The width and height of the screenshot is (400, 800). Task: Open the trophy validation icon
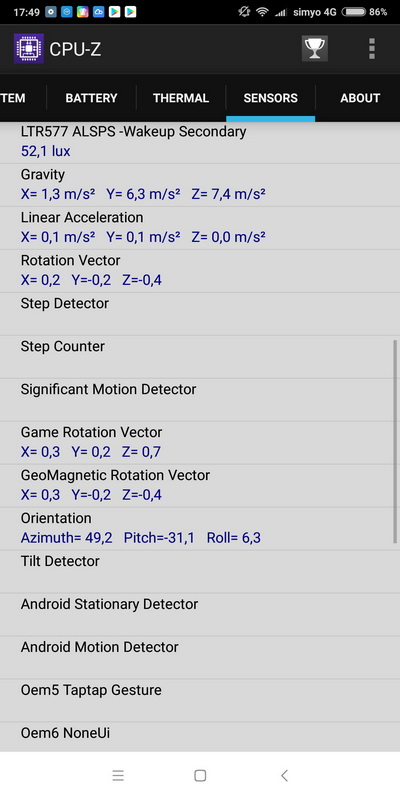coord(314,48)
